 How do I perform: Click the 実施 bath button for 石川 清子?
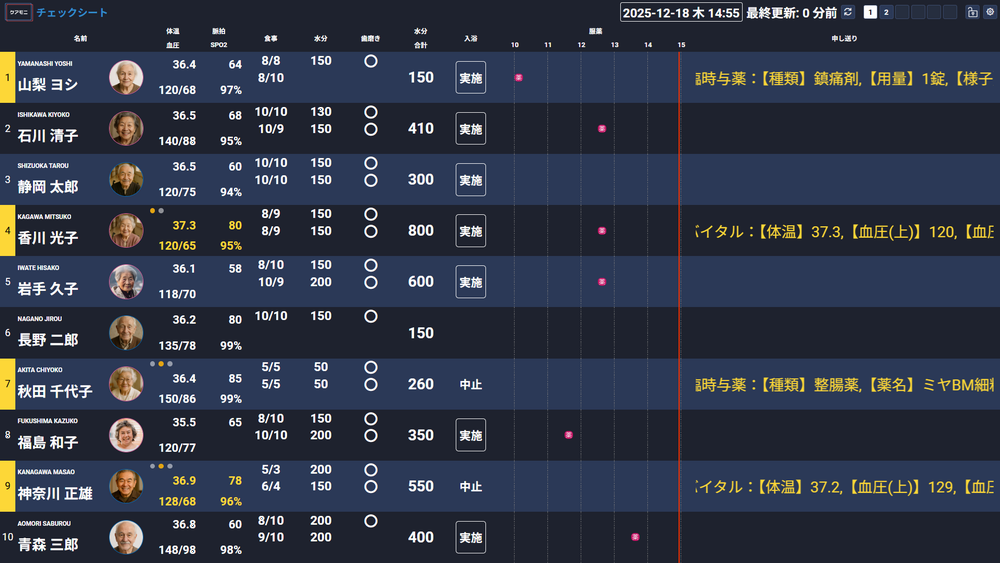point(471,129)
